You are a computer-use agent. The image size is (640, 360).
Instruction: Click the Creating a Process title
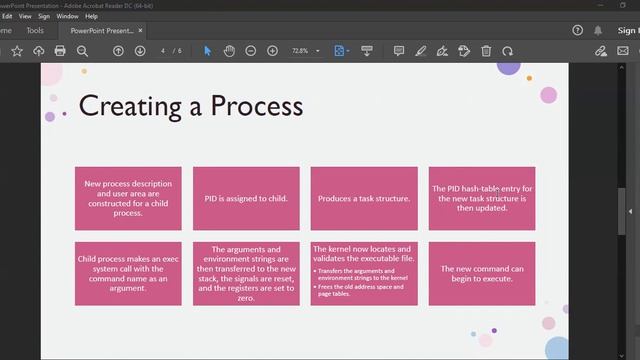click(x=191, y=106)
